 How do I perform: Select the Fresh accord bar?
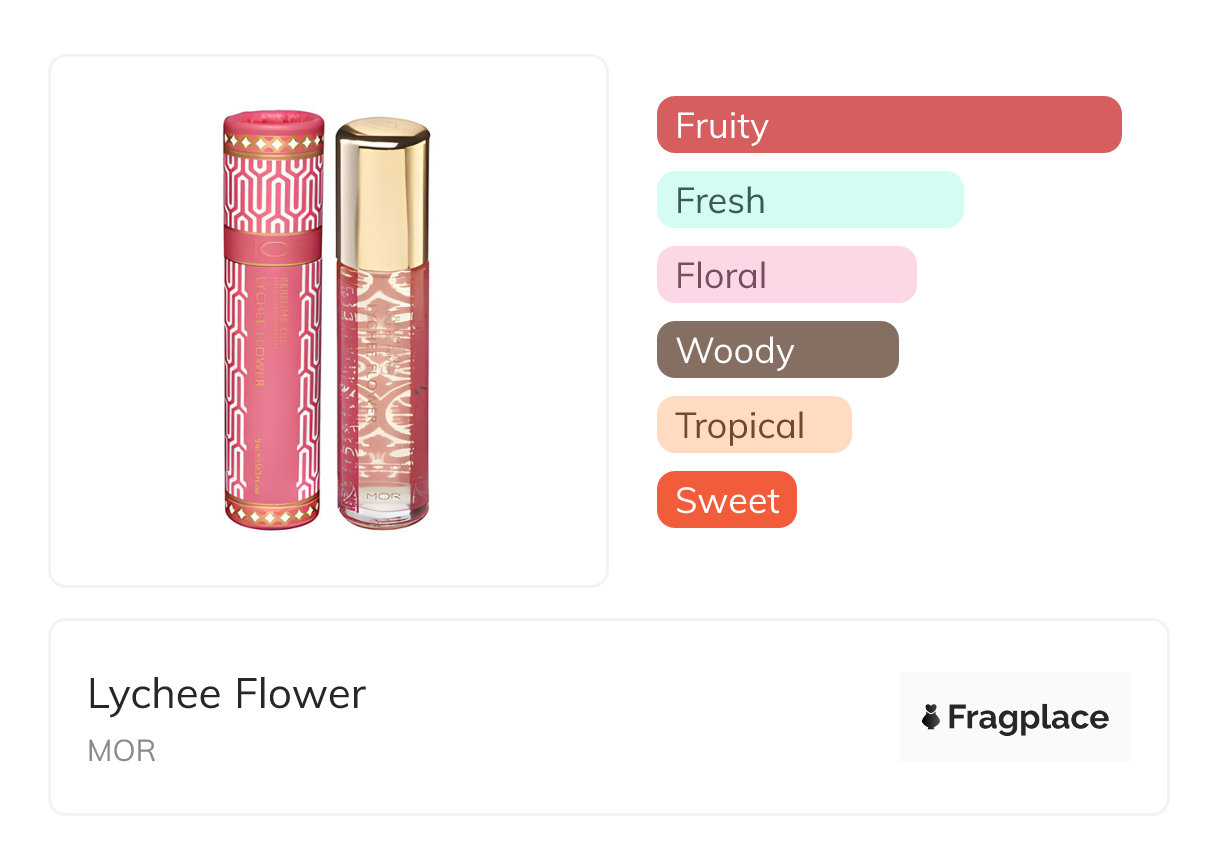pos(809,200)
